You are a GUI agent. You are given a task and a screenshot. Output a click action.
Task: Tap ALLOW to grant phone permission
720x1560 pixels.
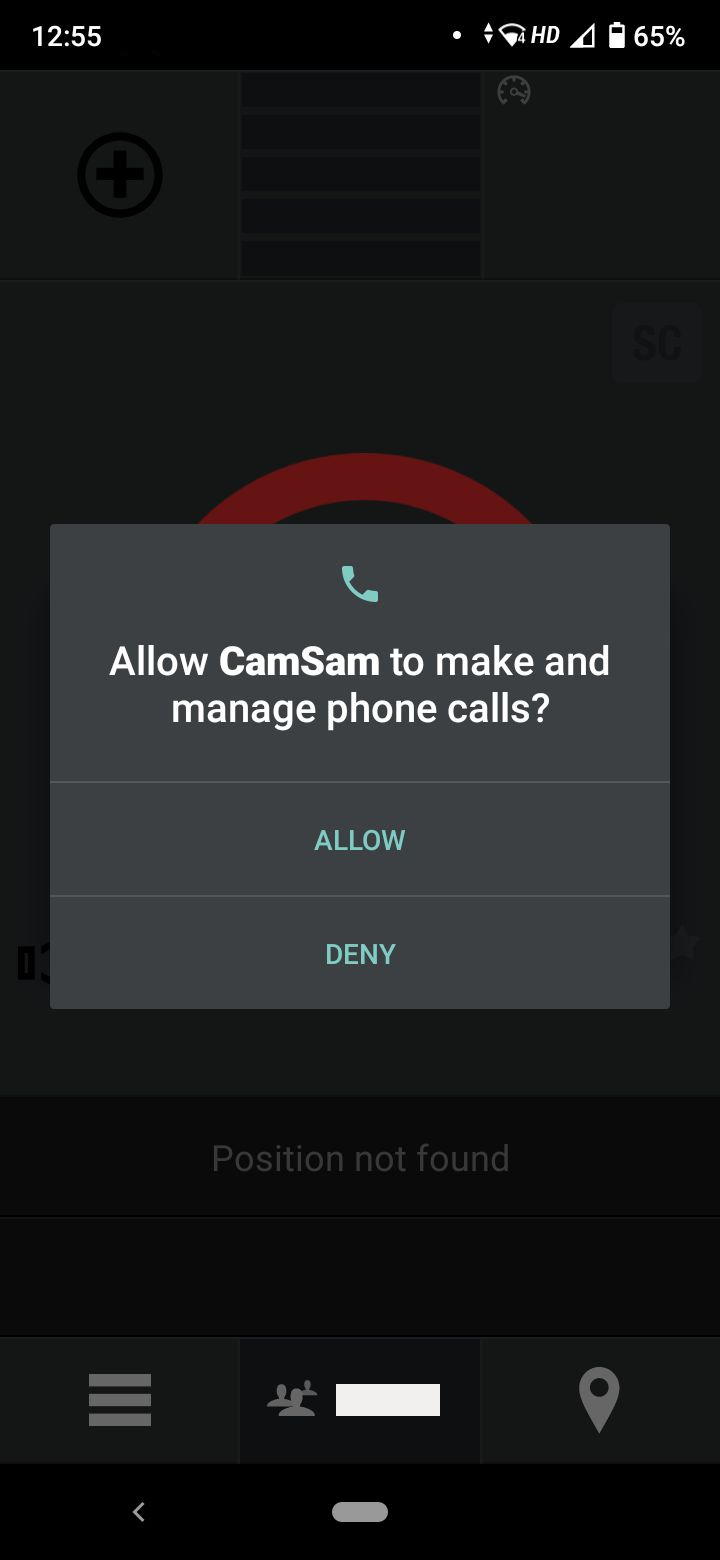click(x=360, y=839)
